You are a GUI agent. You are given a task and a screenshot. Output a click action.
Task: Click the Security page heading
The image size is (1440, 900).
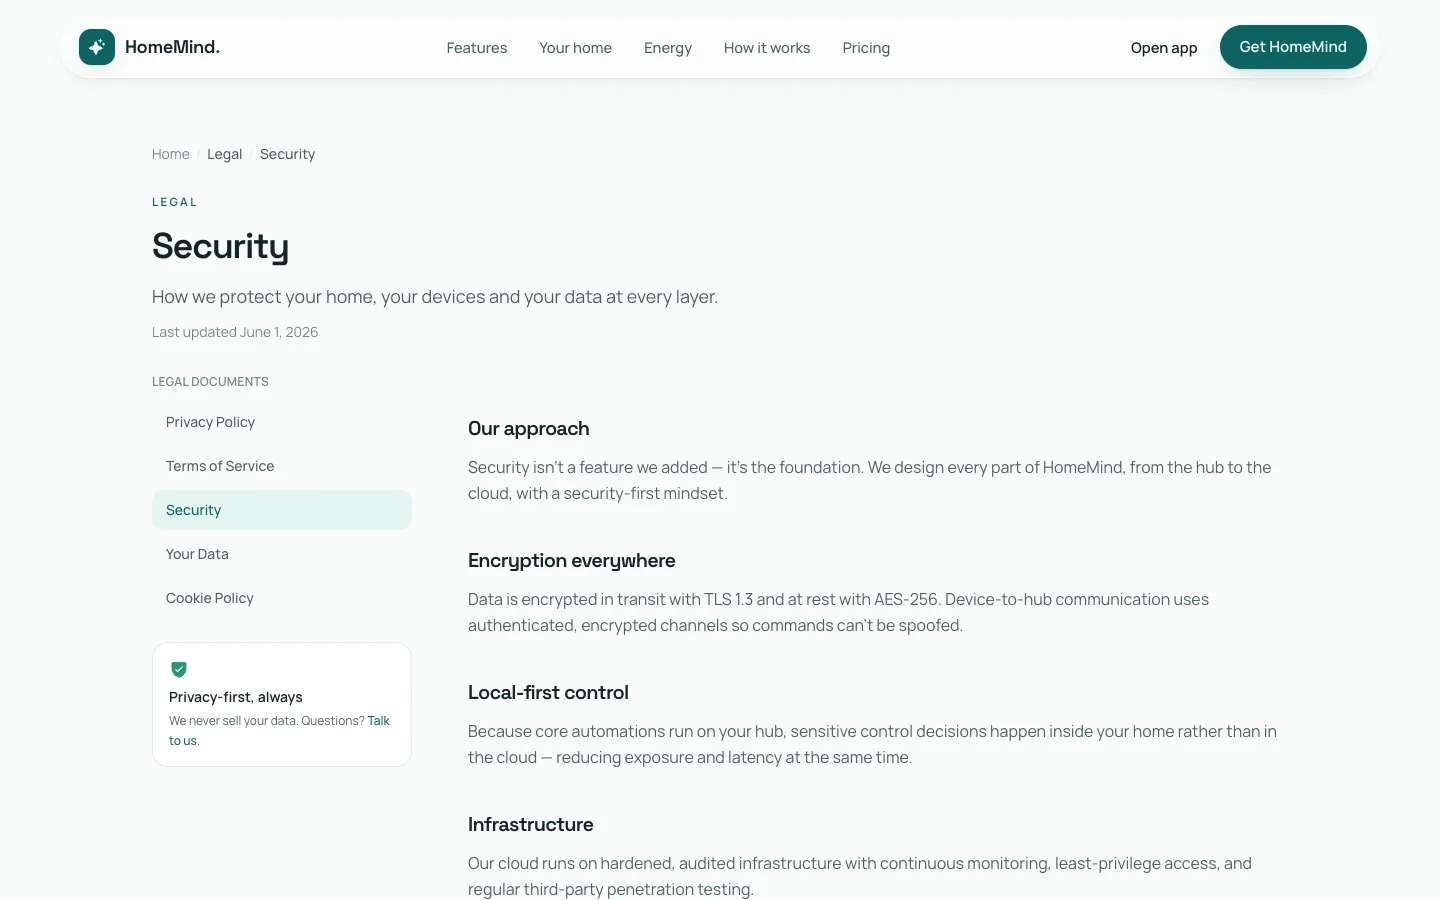point(220,246)
